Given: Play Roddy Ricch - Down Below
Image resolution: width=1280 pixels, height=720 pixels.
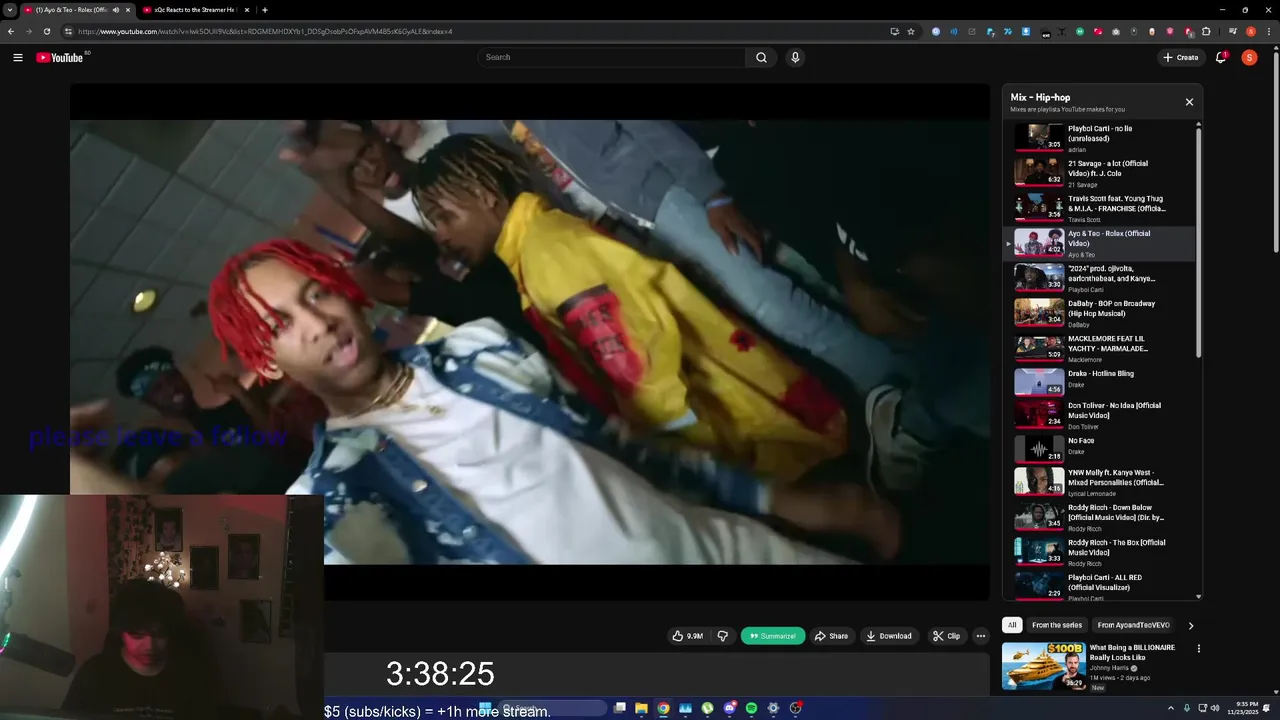Looking at the screenshot, I should pos(1099,517).
